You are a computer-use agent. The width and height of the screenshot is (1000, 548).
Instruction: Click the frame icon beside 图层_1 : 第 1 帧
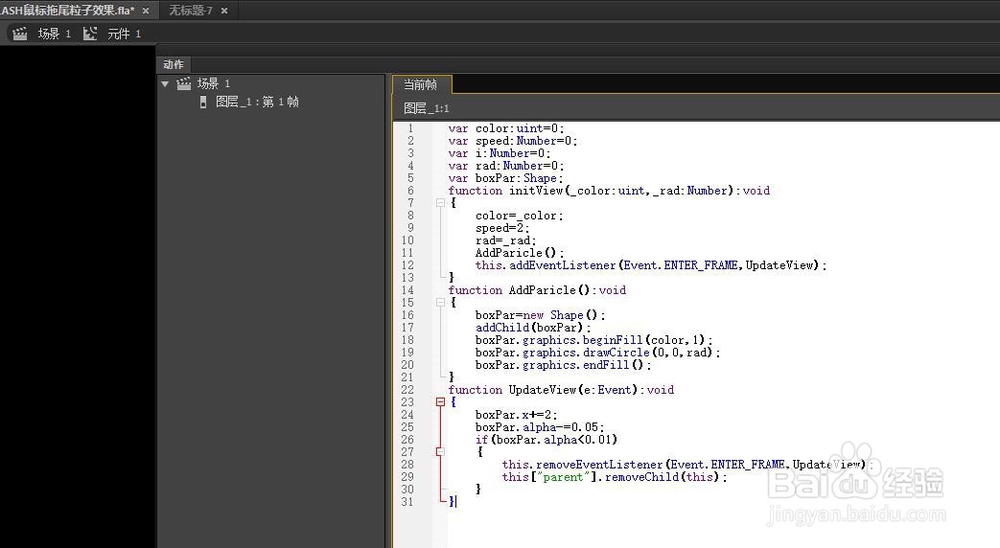coord(203,102)
